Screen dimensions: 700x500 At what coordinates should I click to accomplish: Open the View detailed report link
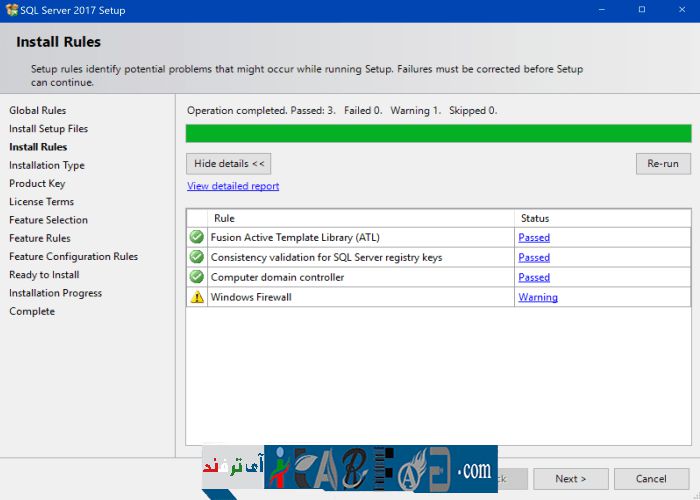[233, 186]
